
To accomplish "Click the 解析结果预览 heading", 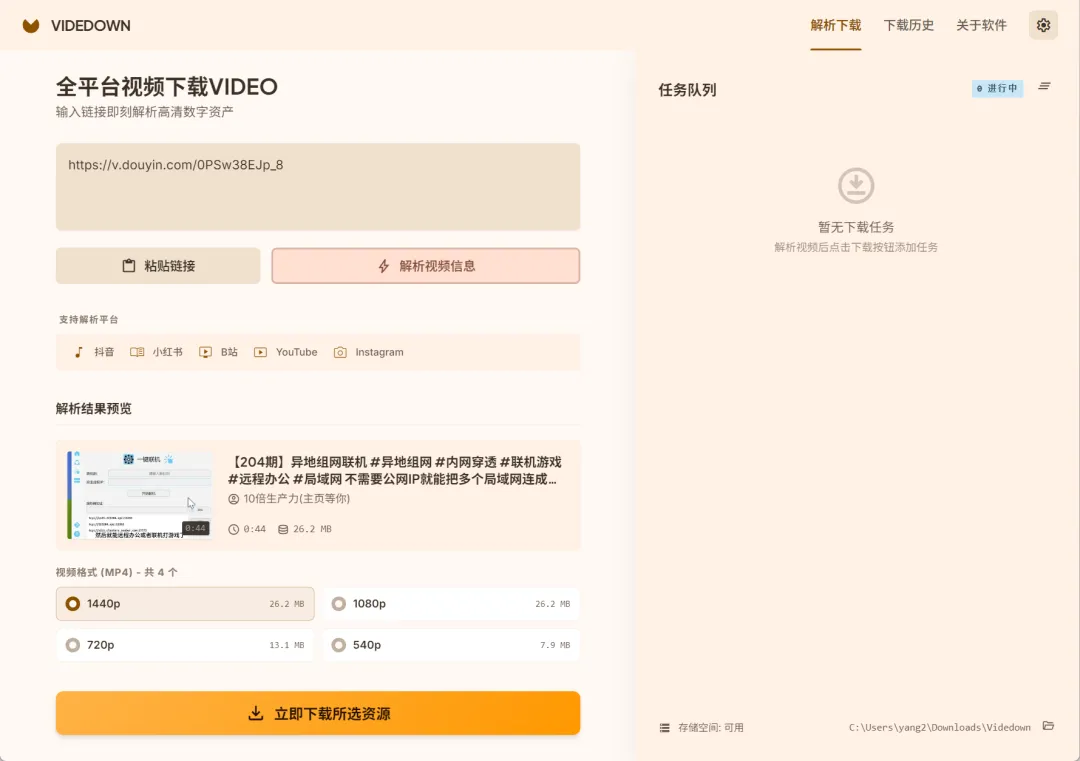I will (94, 408).
